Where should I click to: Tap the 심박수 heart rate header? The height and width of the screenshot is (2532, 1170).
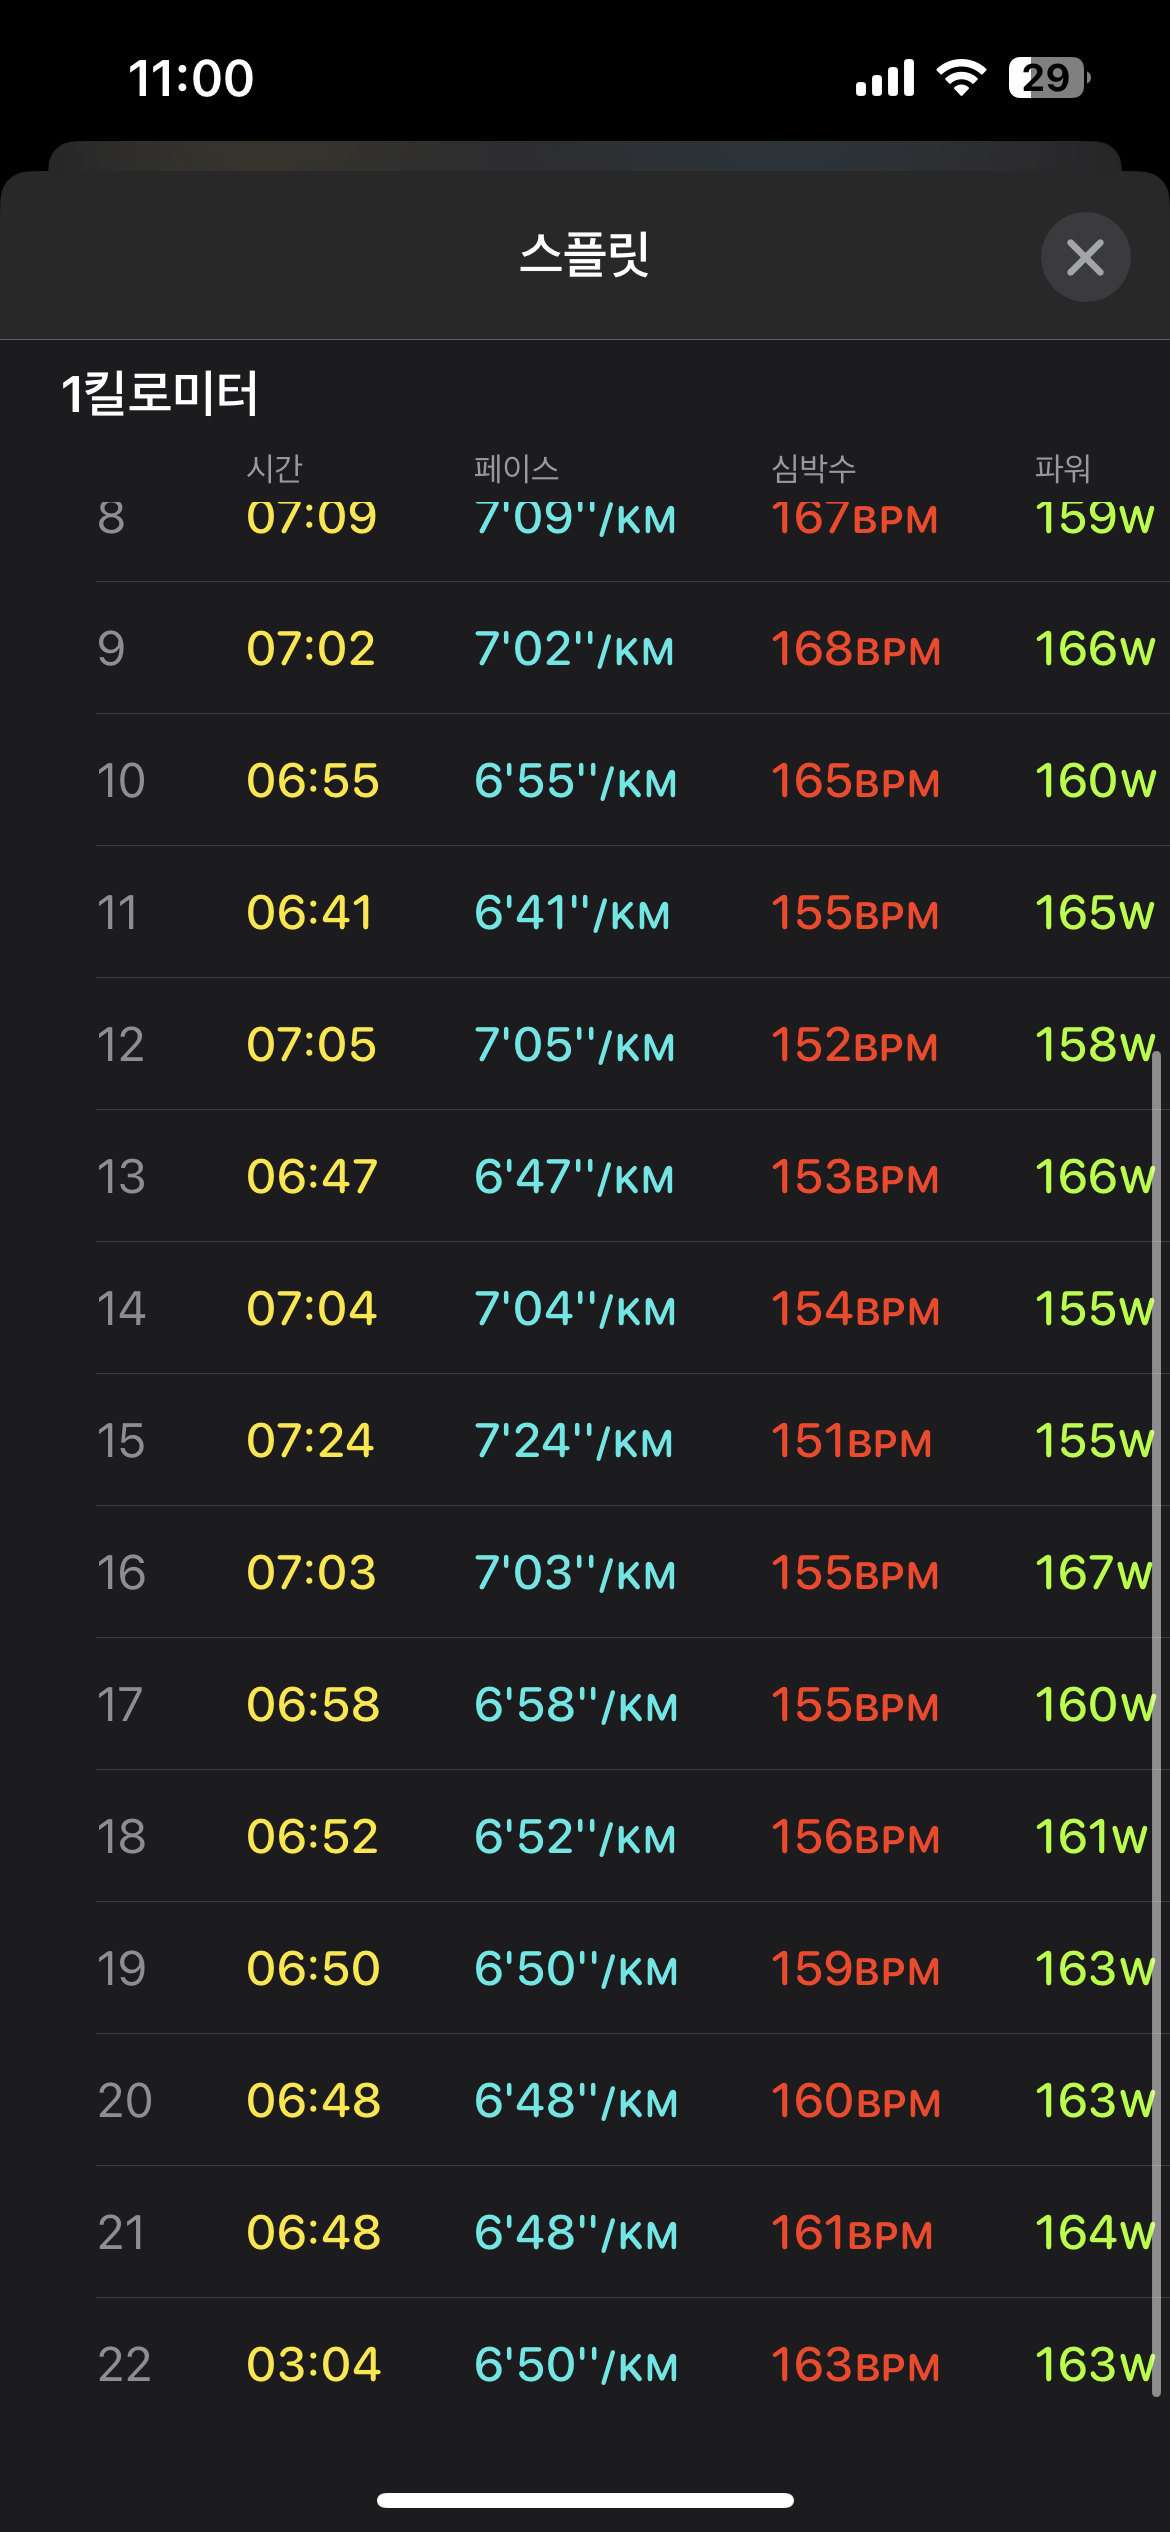[x=813, y=468]
